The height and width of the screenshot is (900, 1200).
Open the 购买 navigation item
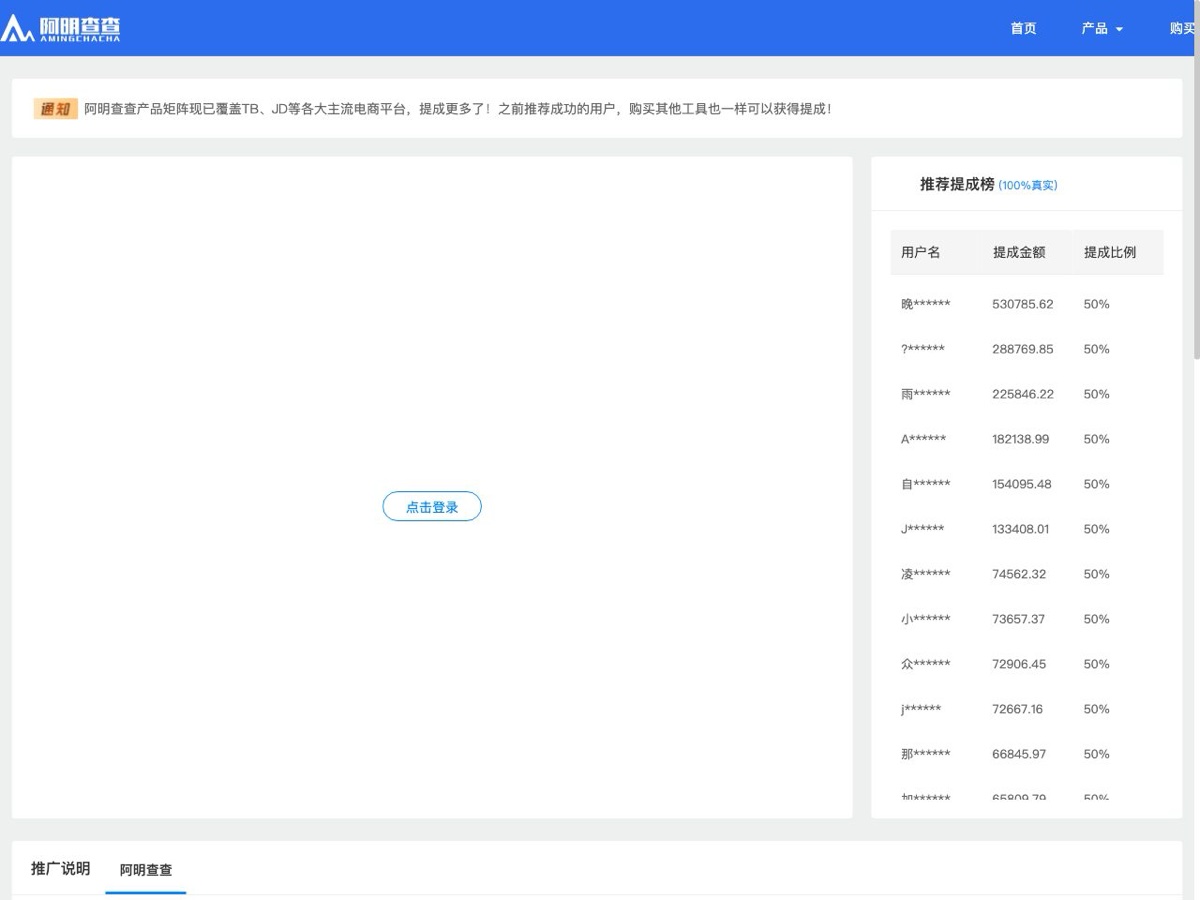(1183, 28)
